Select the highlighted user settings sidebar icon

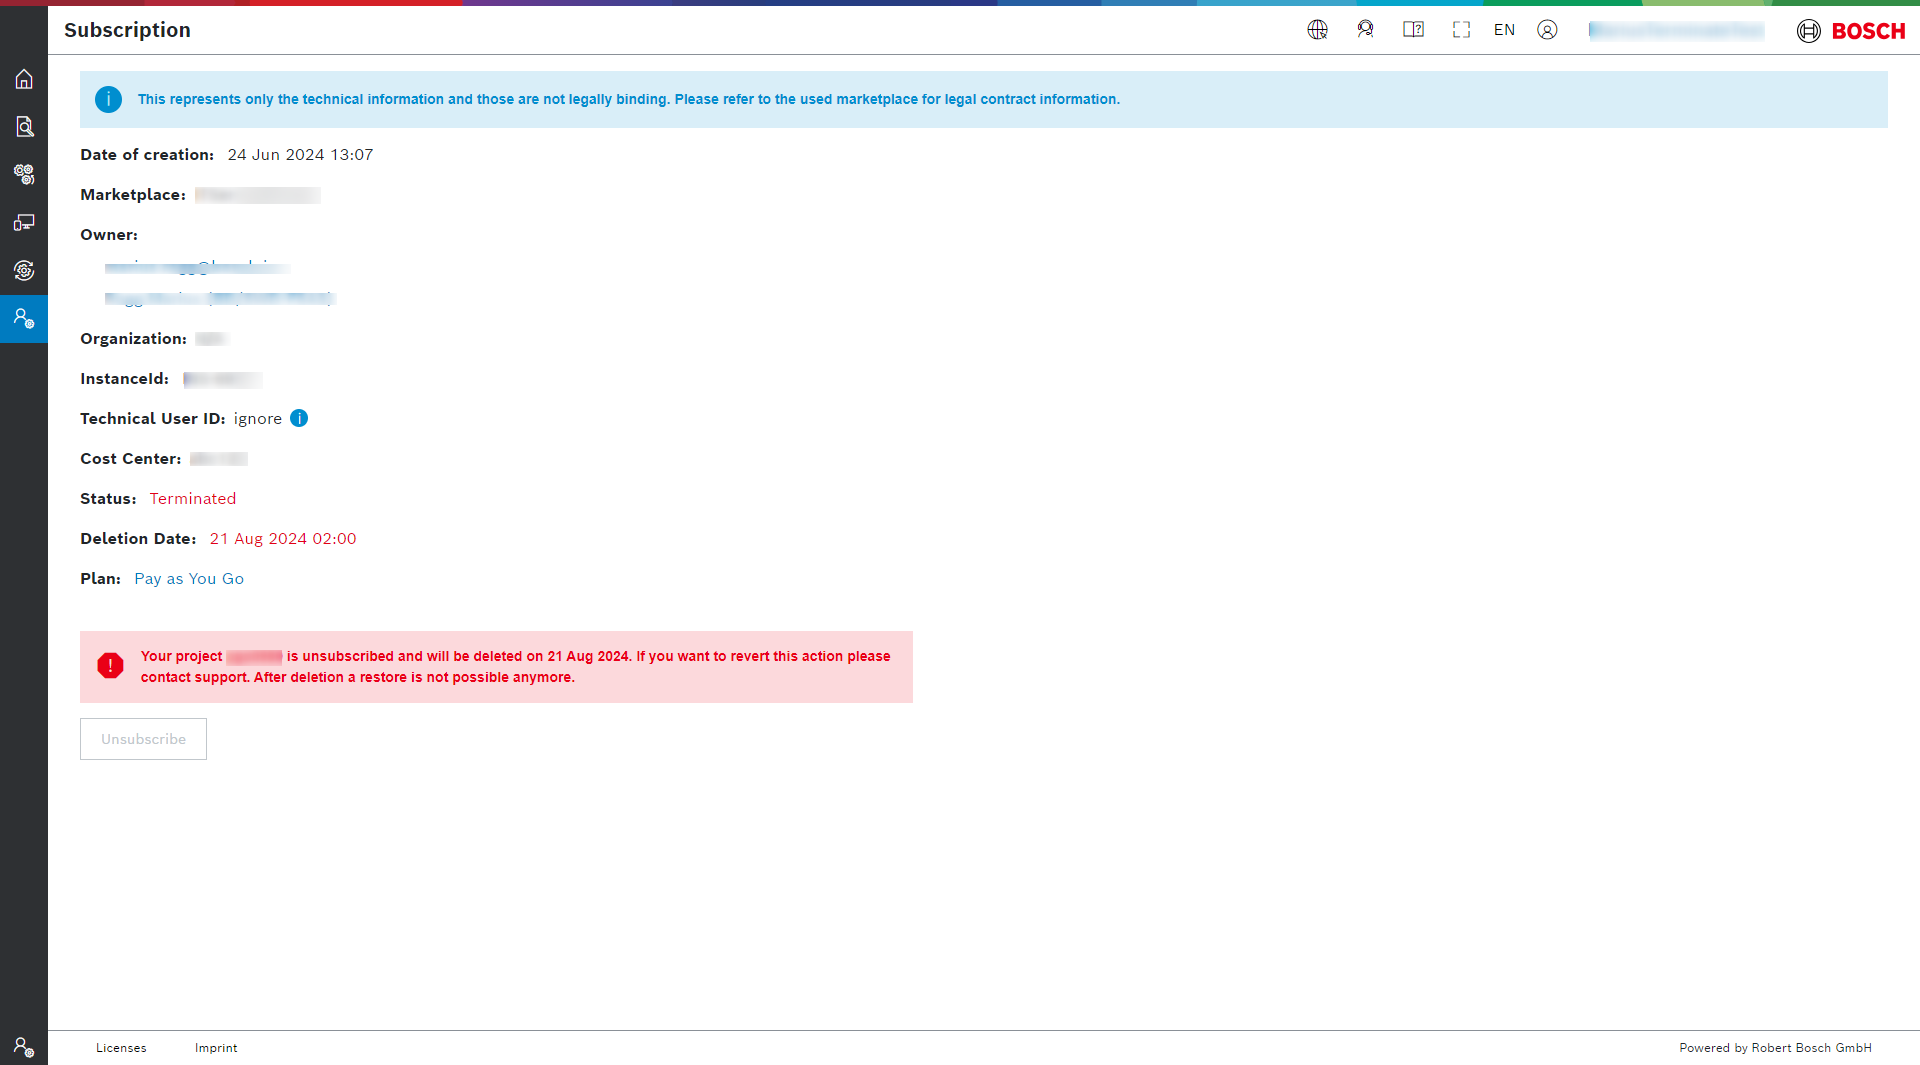[24, 319]
